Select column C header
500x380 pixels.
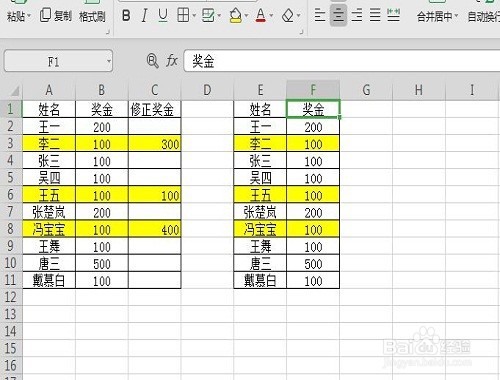pyautogui.click(x=154, y=90)
